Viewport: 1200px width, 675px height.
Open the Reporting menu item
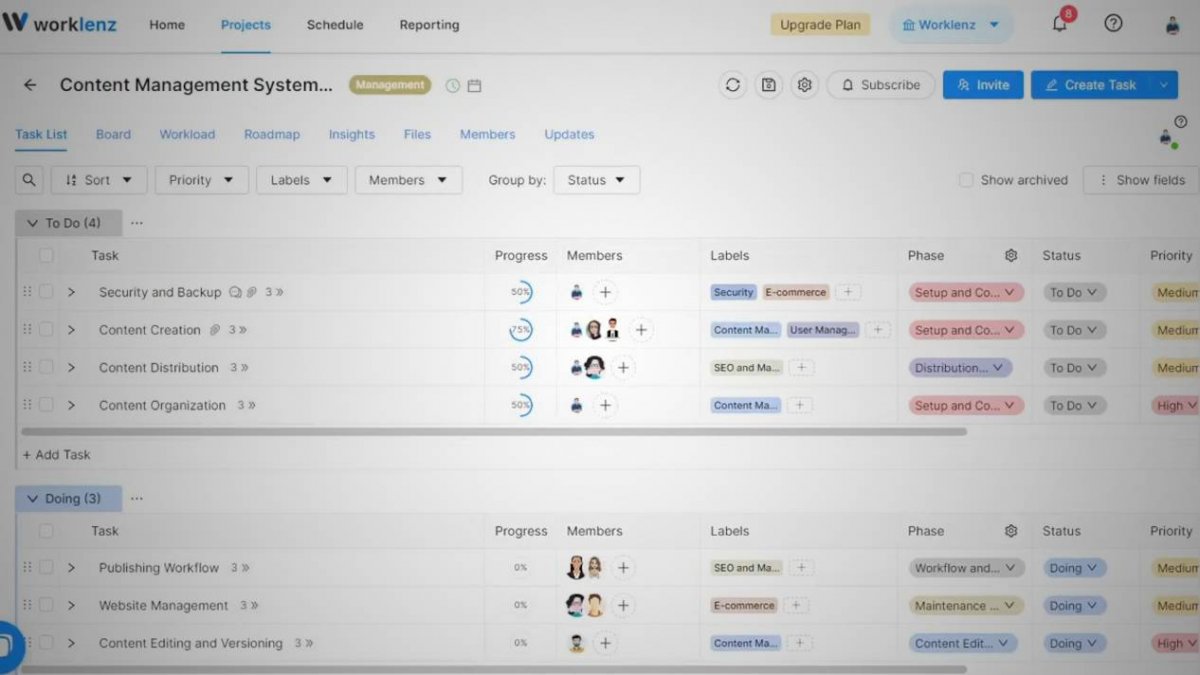pos(429,25)
